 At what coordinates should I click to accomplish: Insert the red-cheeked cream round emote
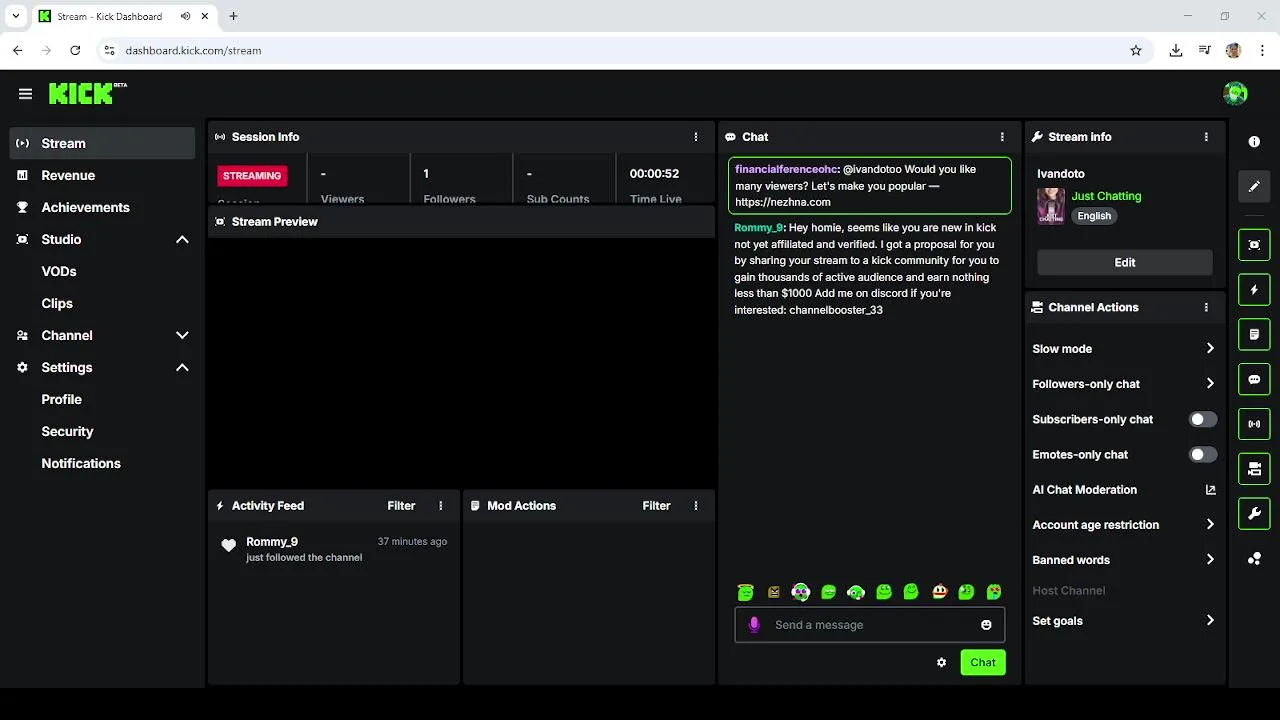(939, 592)
